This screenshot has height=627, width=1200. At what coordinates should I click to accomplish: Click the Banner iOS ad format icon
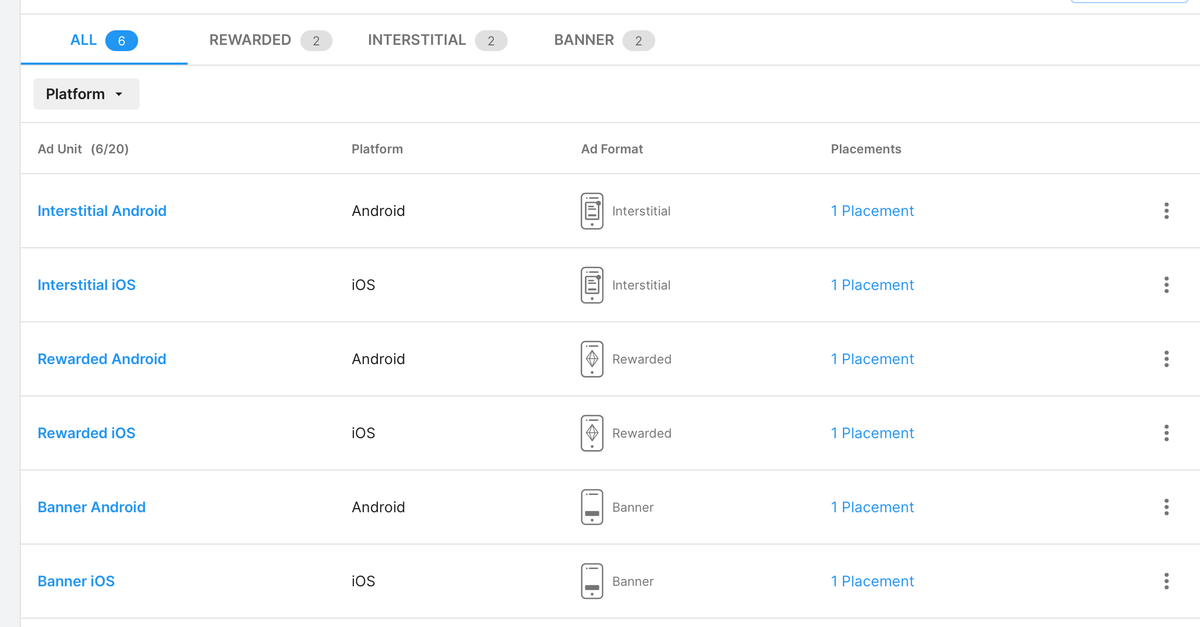point(592,581)
